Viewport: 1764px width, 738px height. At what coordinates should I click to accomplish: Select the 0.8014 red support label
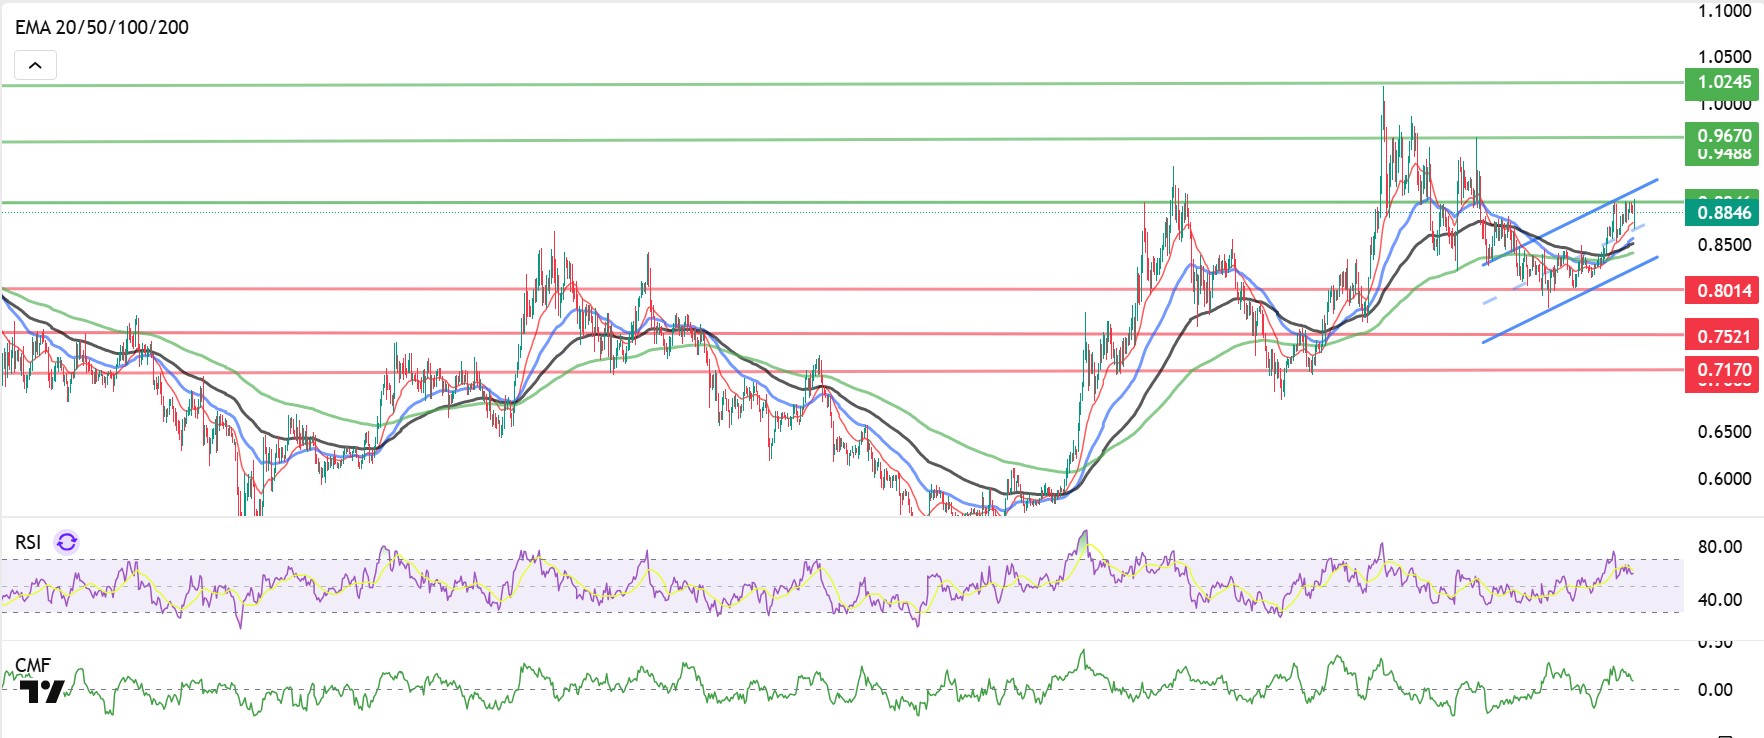(1722, 291)
